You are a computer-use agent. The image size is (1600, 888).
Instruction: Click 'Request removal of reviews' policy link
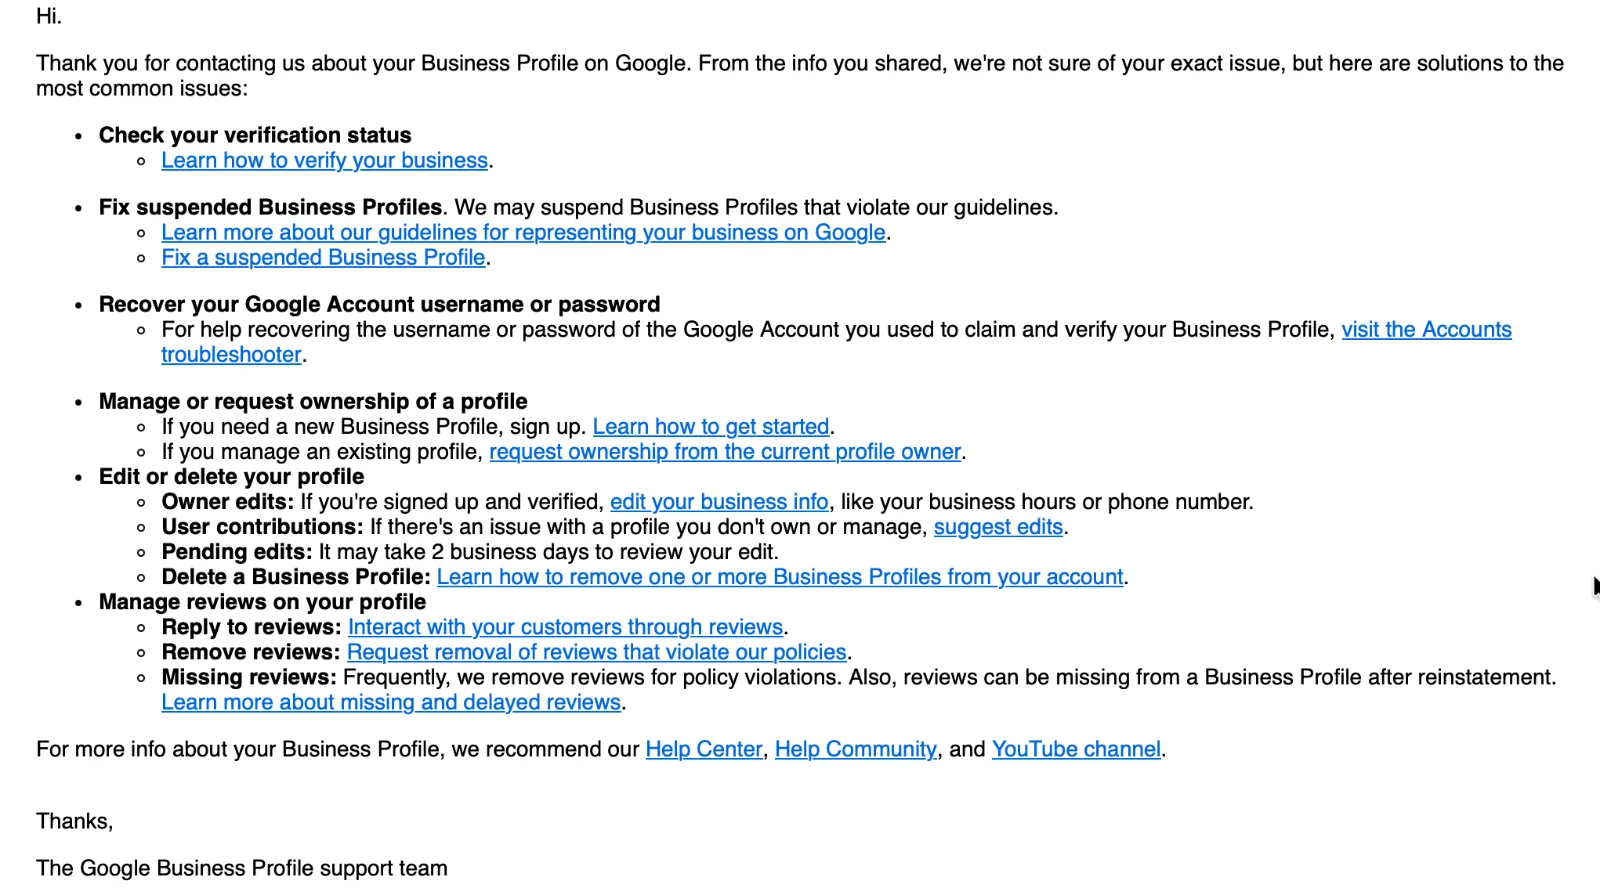point(596,652)
